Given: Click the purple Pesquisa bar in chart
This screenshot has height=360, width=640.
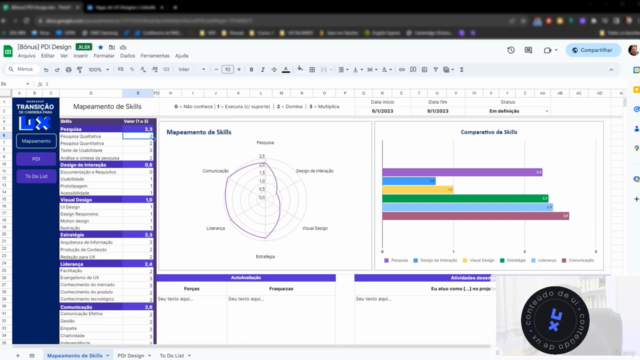Looking at the screenshot, I should tap(462, 172).
